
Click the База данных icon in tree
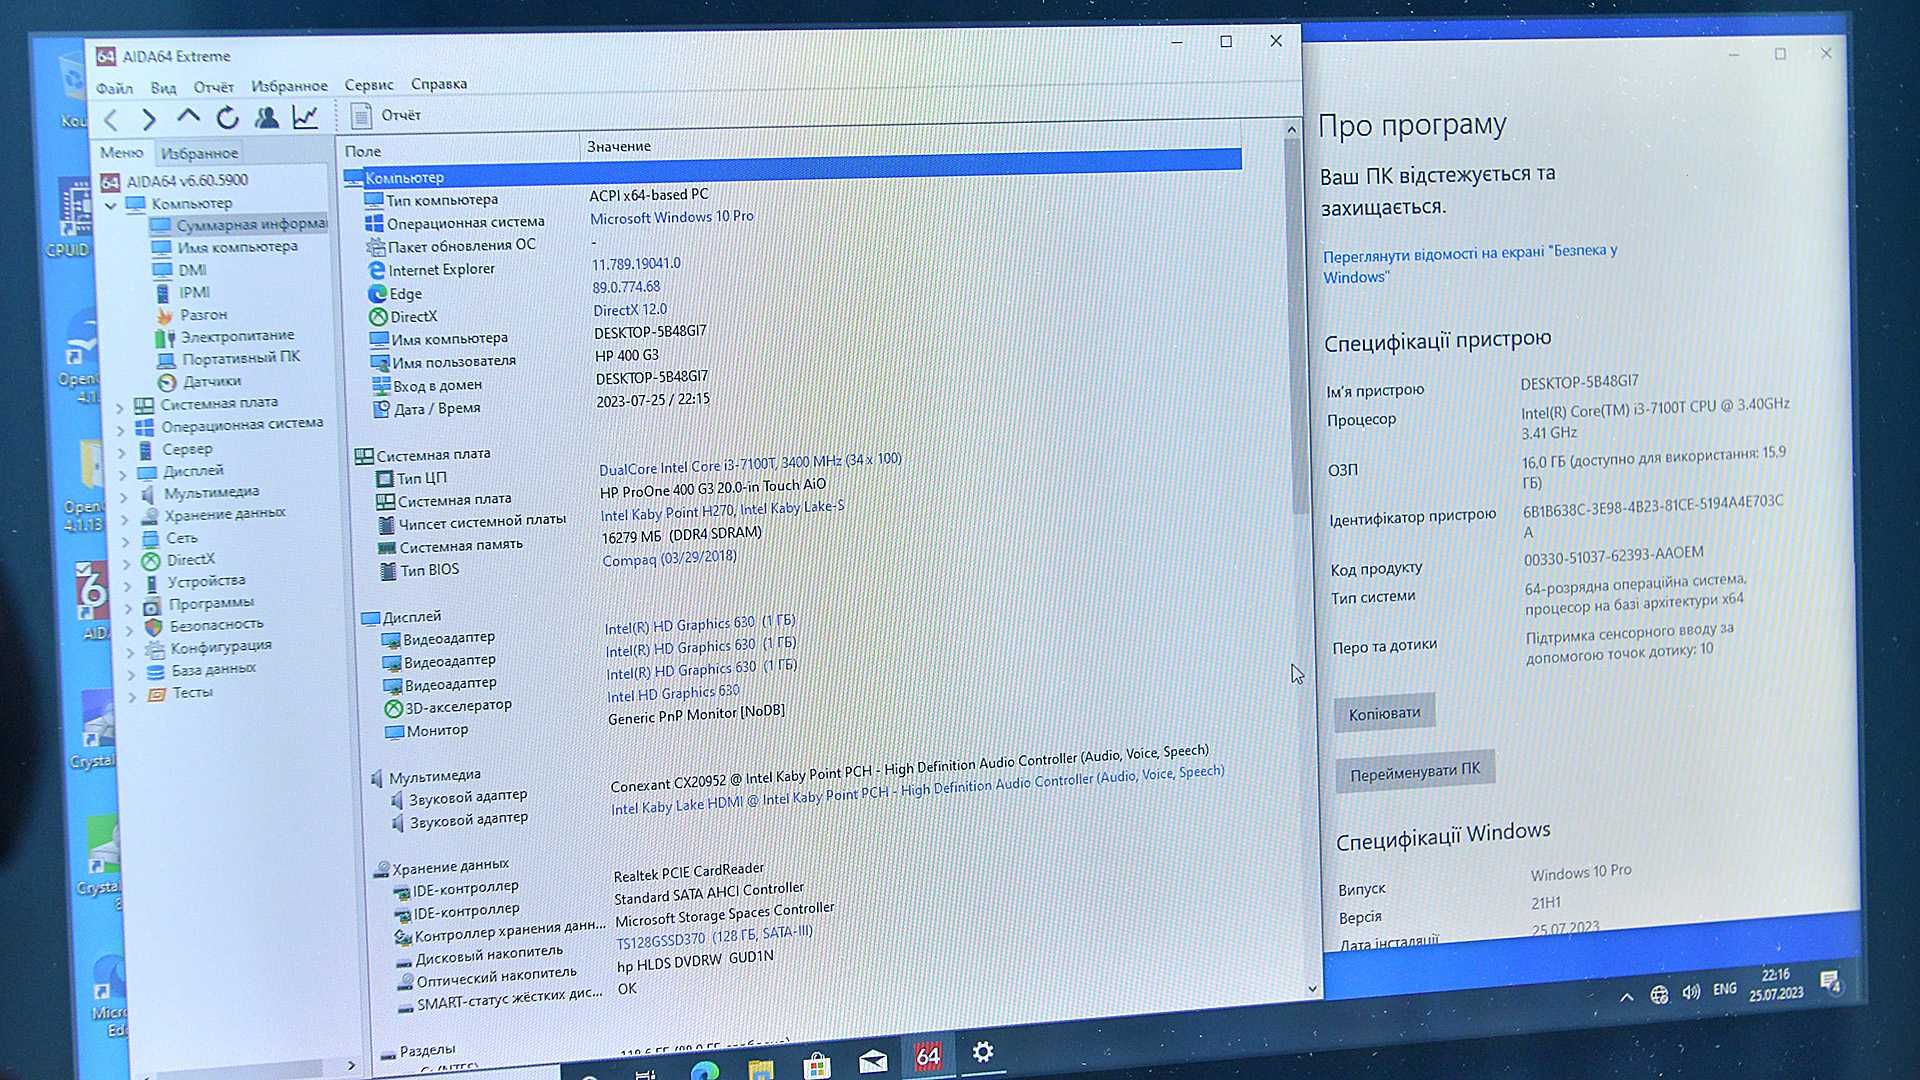pos(155,672)
